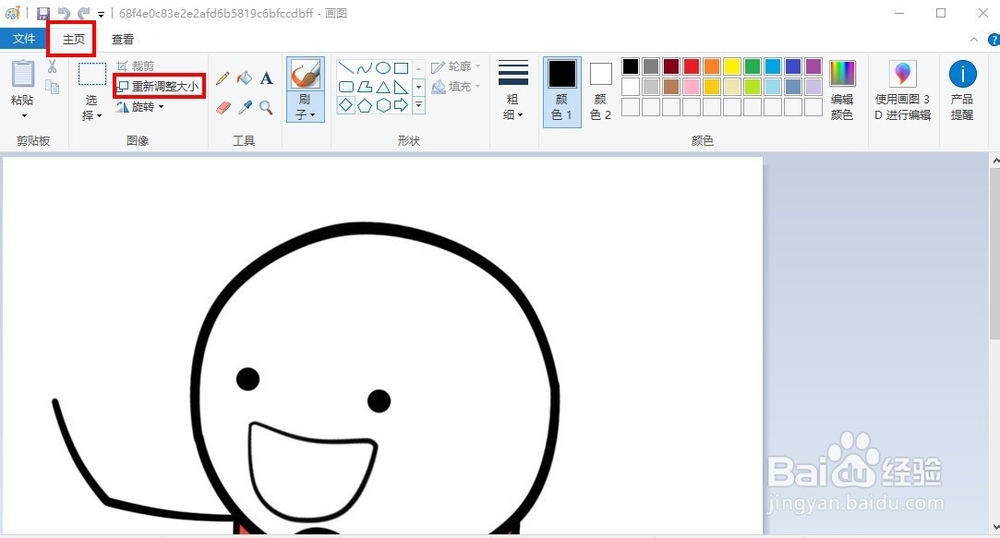Open the Help question mark icon
This screenshot has width=1000, height=538.
[994, 40]
